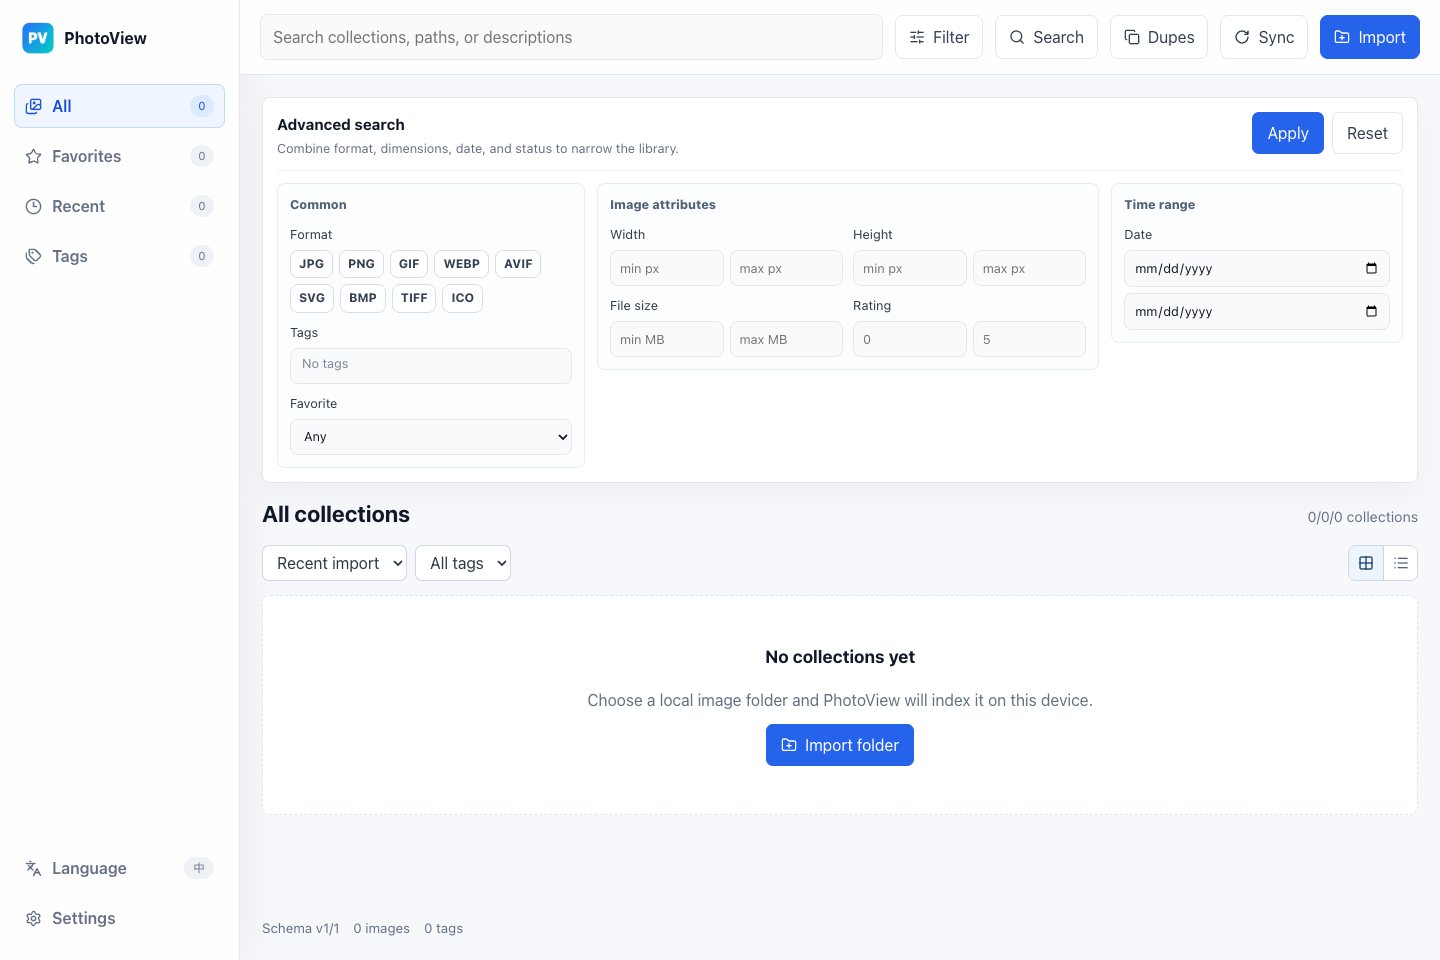The height and width of the screenshot is (960, 1440).
Task: Switch to grid view layout
Action: point(1366,563)
